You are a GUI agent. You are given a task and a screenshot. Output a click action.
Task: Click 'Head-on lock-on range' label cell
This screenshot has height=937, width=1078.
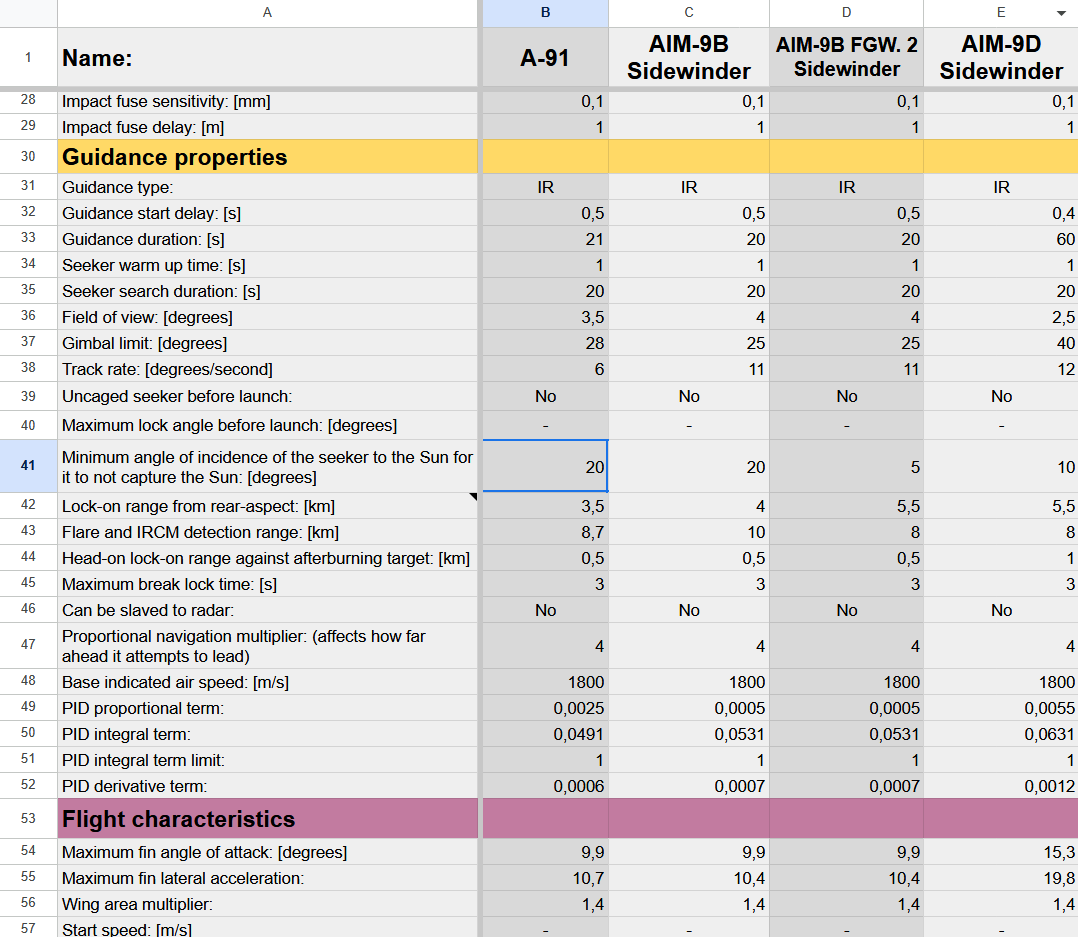[x=267, y=558]
